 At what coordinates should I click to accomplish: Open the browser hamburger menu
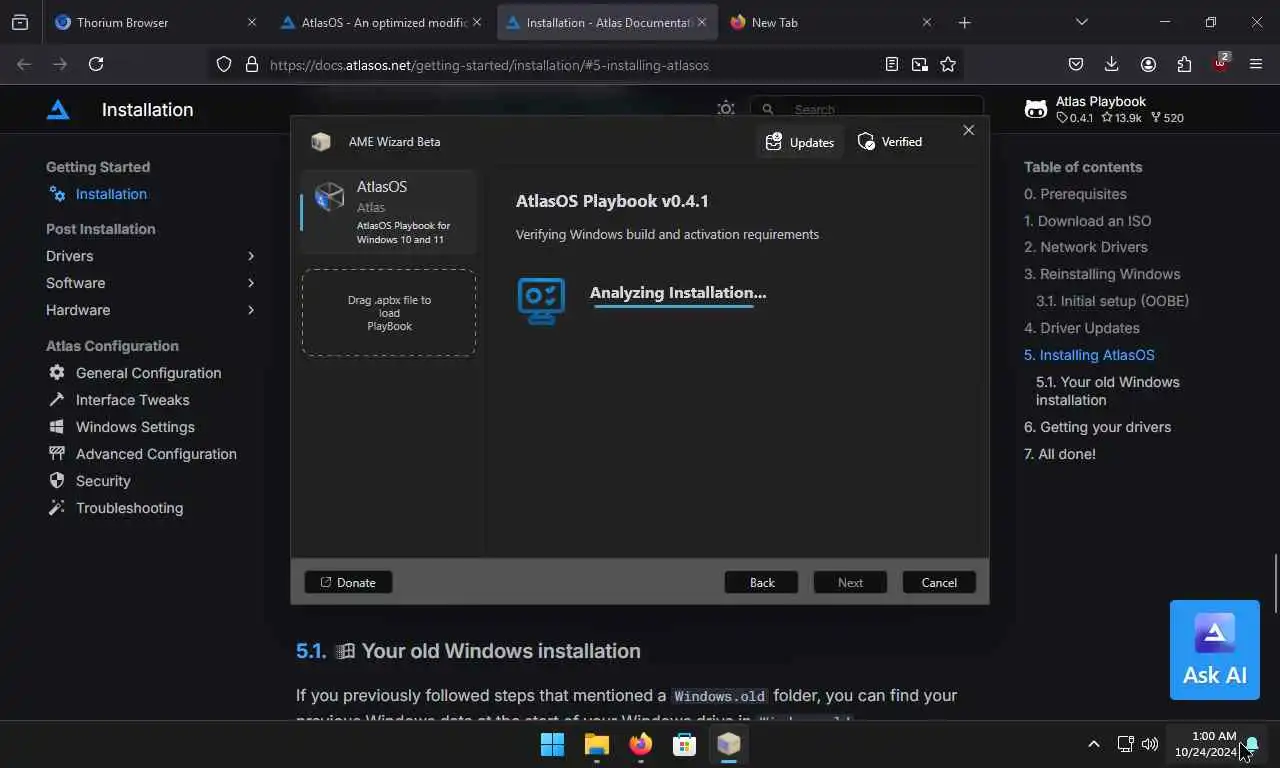[x=1256, y=64]
